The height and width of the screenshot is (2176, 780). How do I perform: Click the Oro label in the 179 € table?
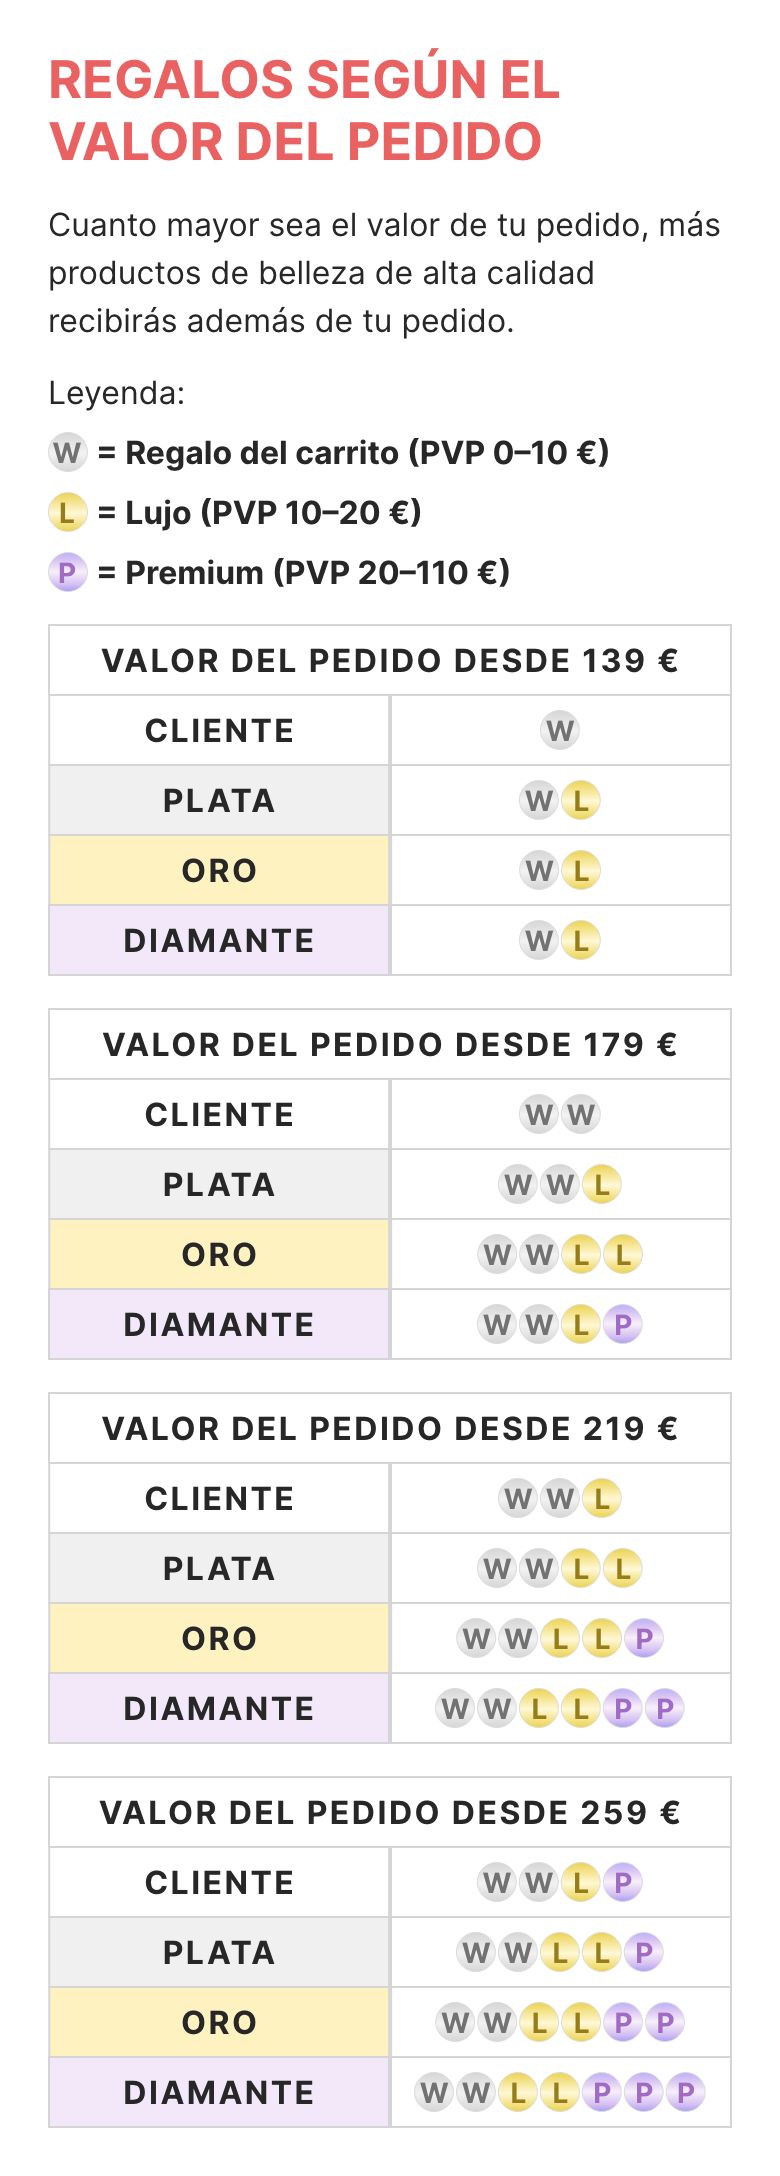(219, 1255)
